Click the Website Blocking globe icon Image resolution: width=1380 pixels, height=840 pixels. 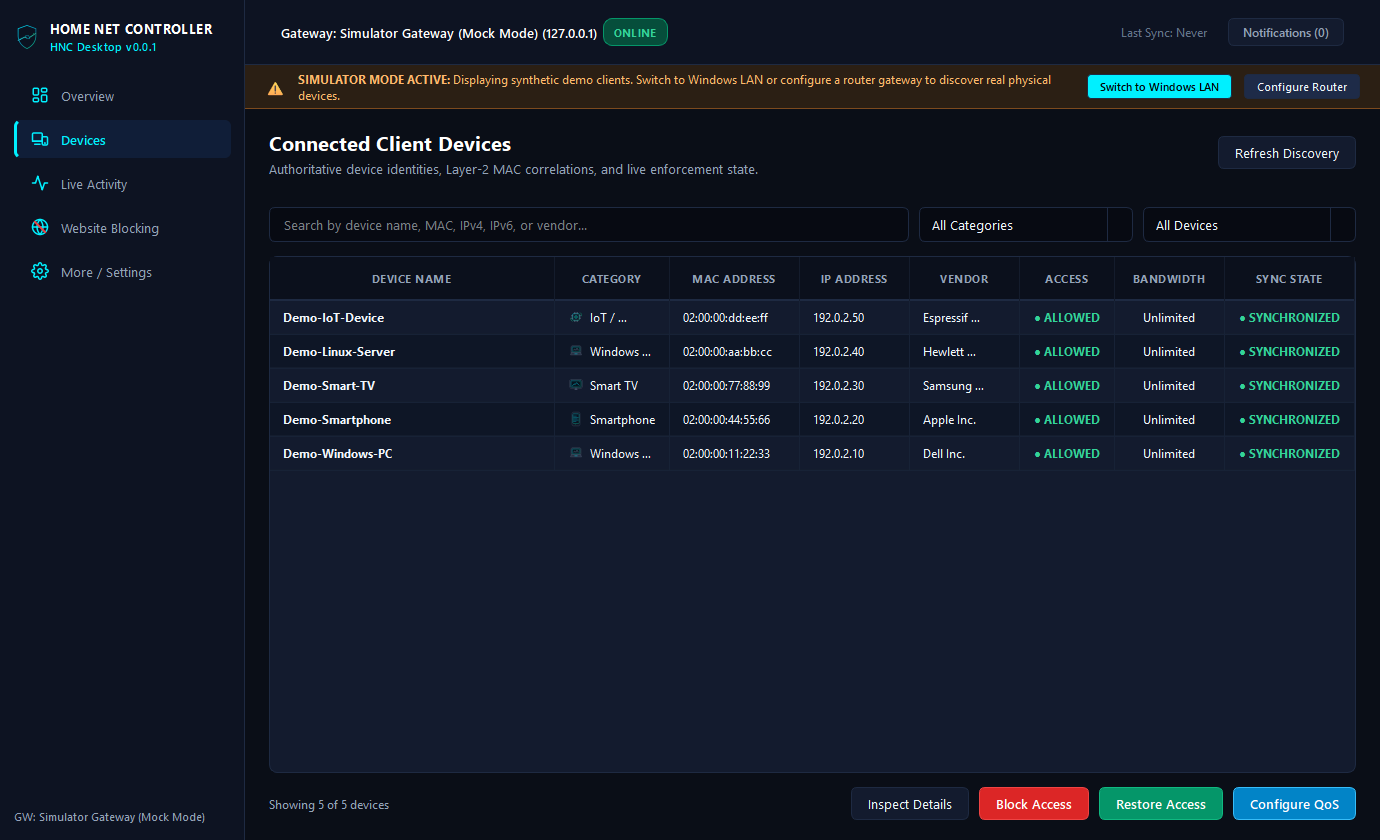40,228
